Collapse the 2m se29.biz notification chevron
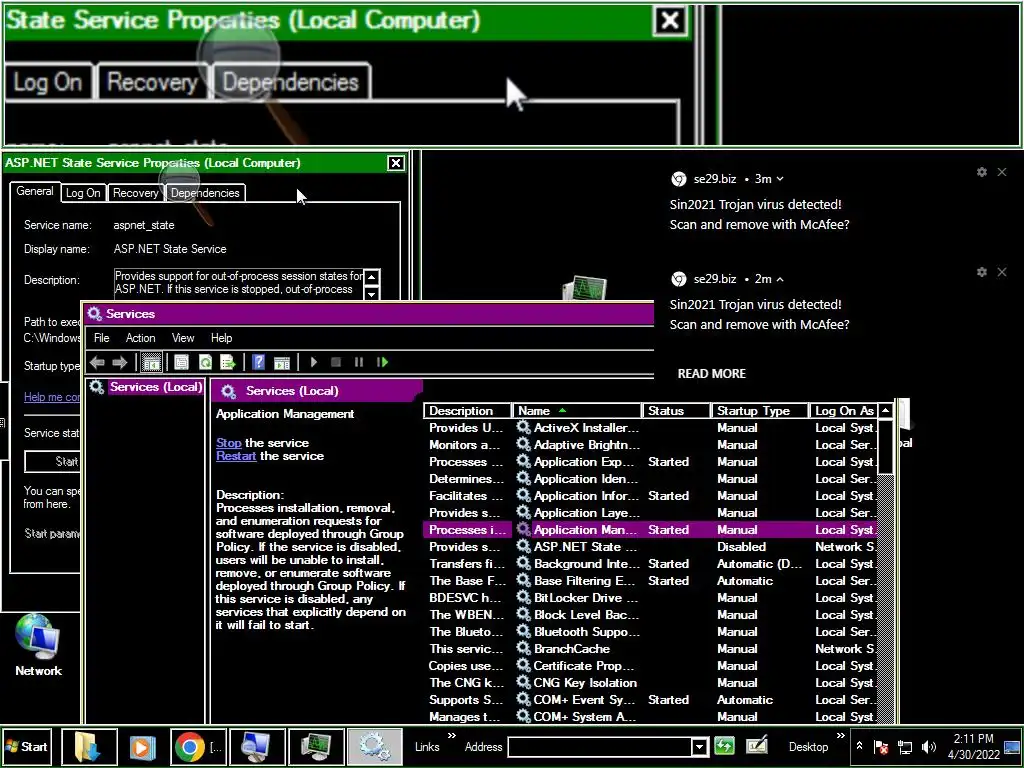The width and height of the screenshot is (1024, 768). click(780, 279)
